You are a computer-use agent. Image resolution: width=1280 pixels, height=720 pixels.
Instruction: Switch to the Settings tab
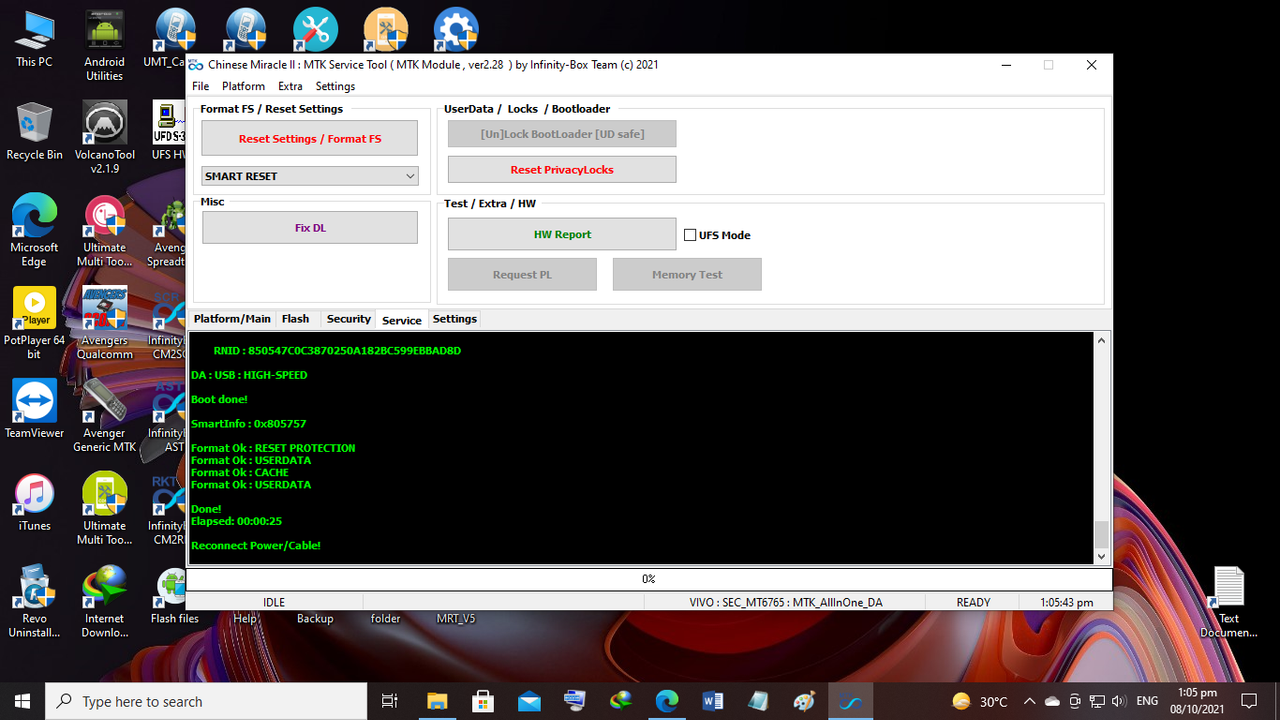point(455,319)
